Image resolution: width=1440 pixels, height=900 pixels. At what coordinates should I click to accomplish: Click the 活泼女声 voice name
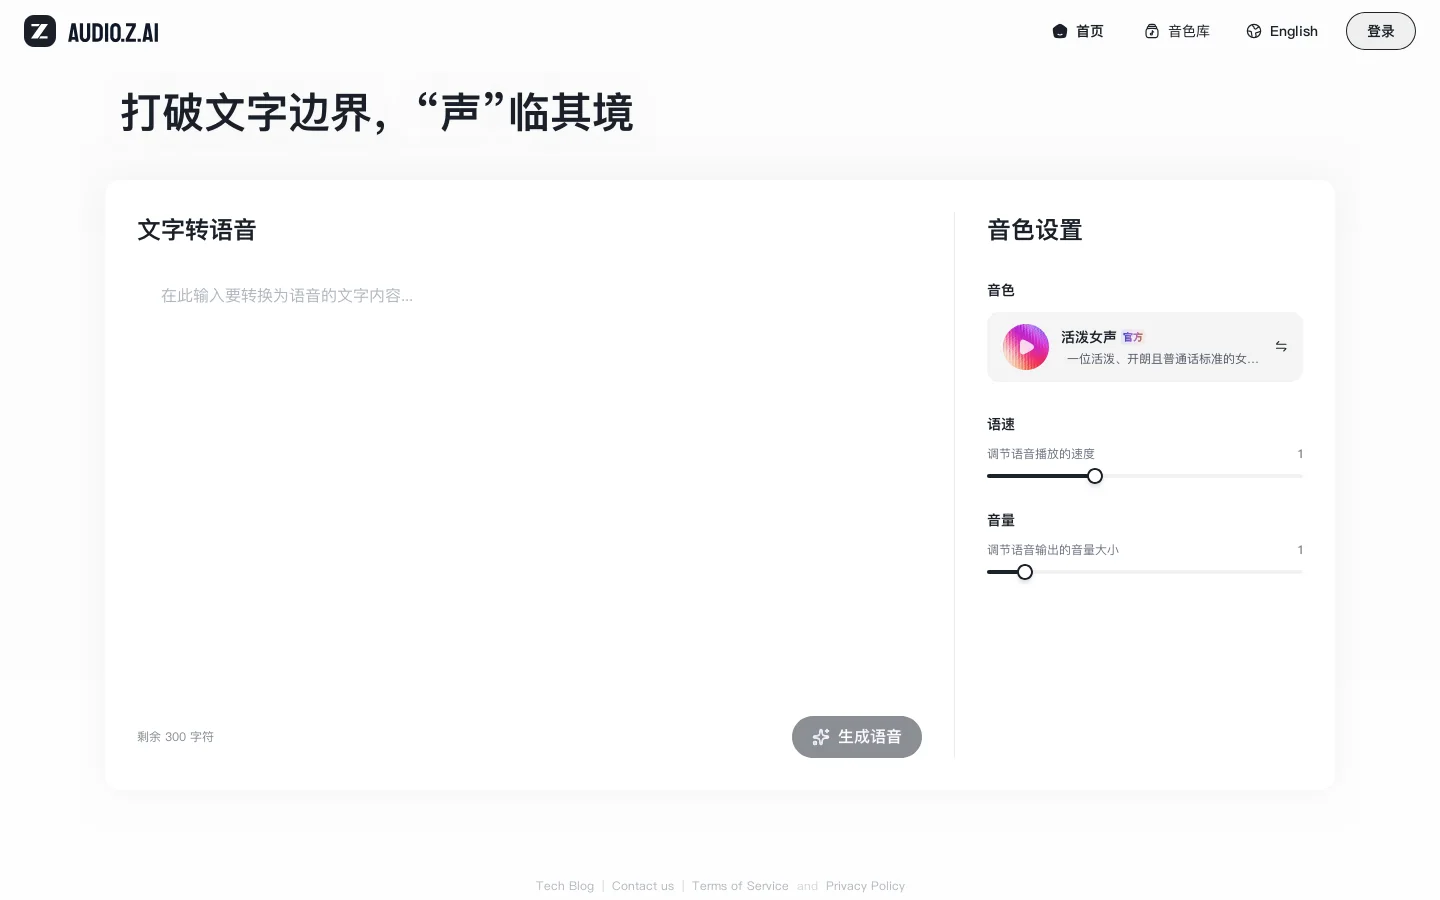1088,337
